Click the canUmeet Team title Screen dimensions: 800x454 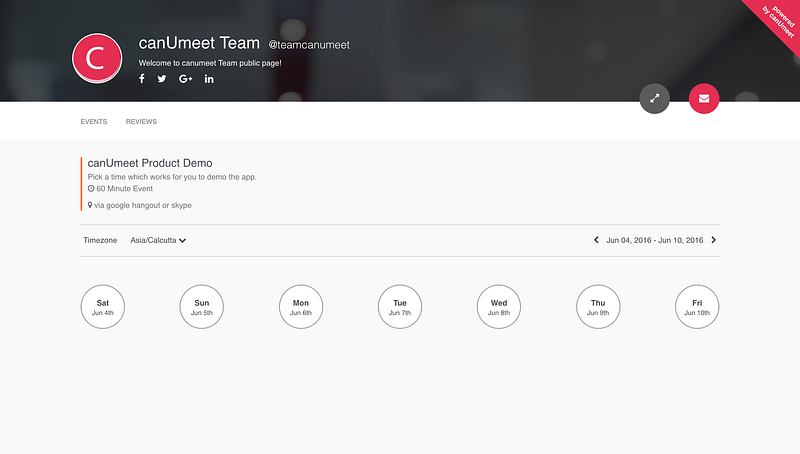point(199,43)
